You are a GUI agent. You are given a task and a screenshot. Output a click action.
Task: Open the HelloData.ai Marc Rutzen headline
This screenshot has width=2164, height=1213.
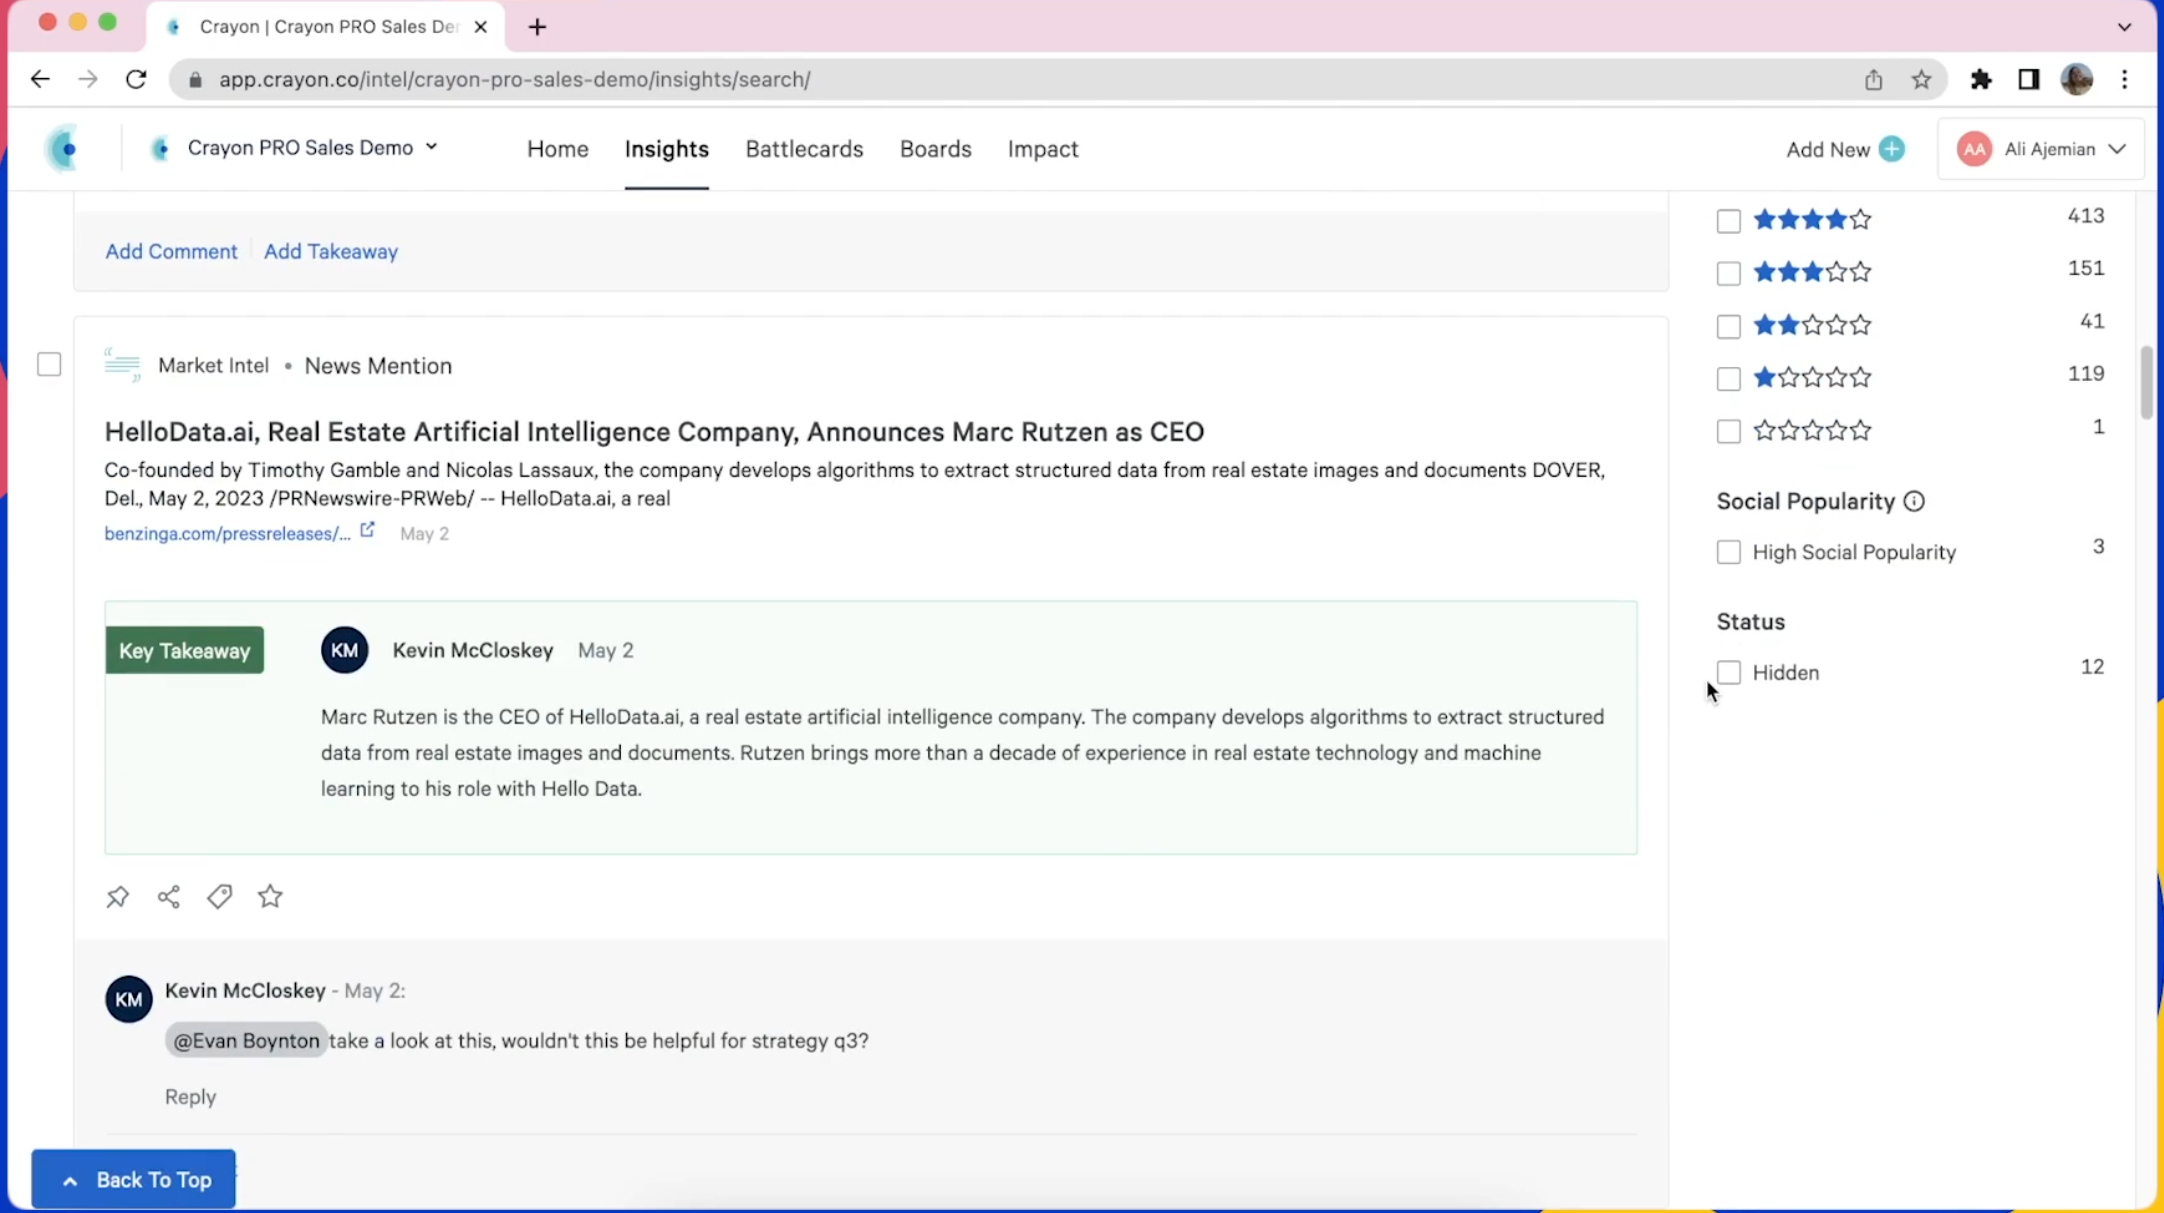click(x=654, y=432)
